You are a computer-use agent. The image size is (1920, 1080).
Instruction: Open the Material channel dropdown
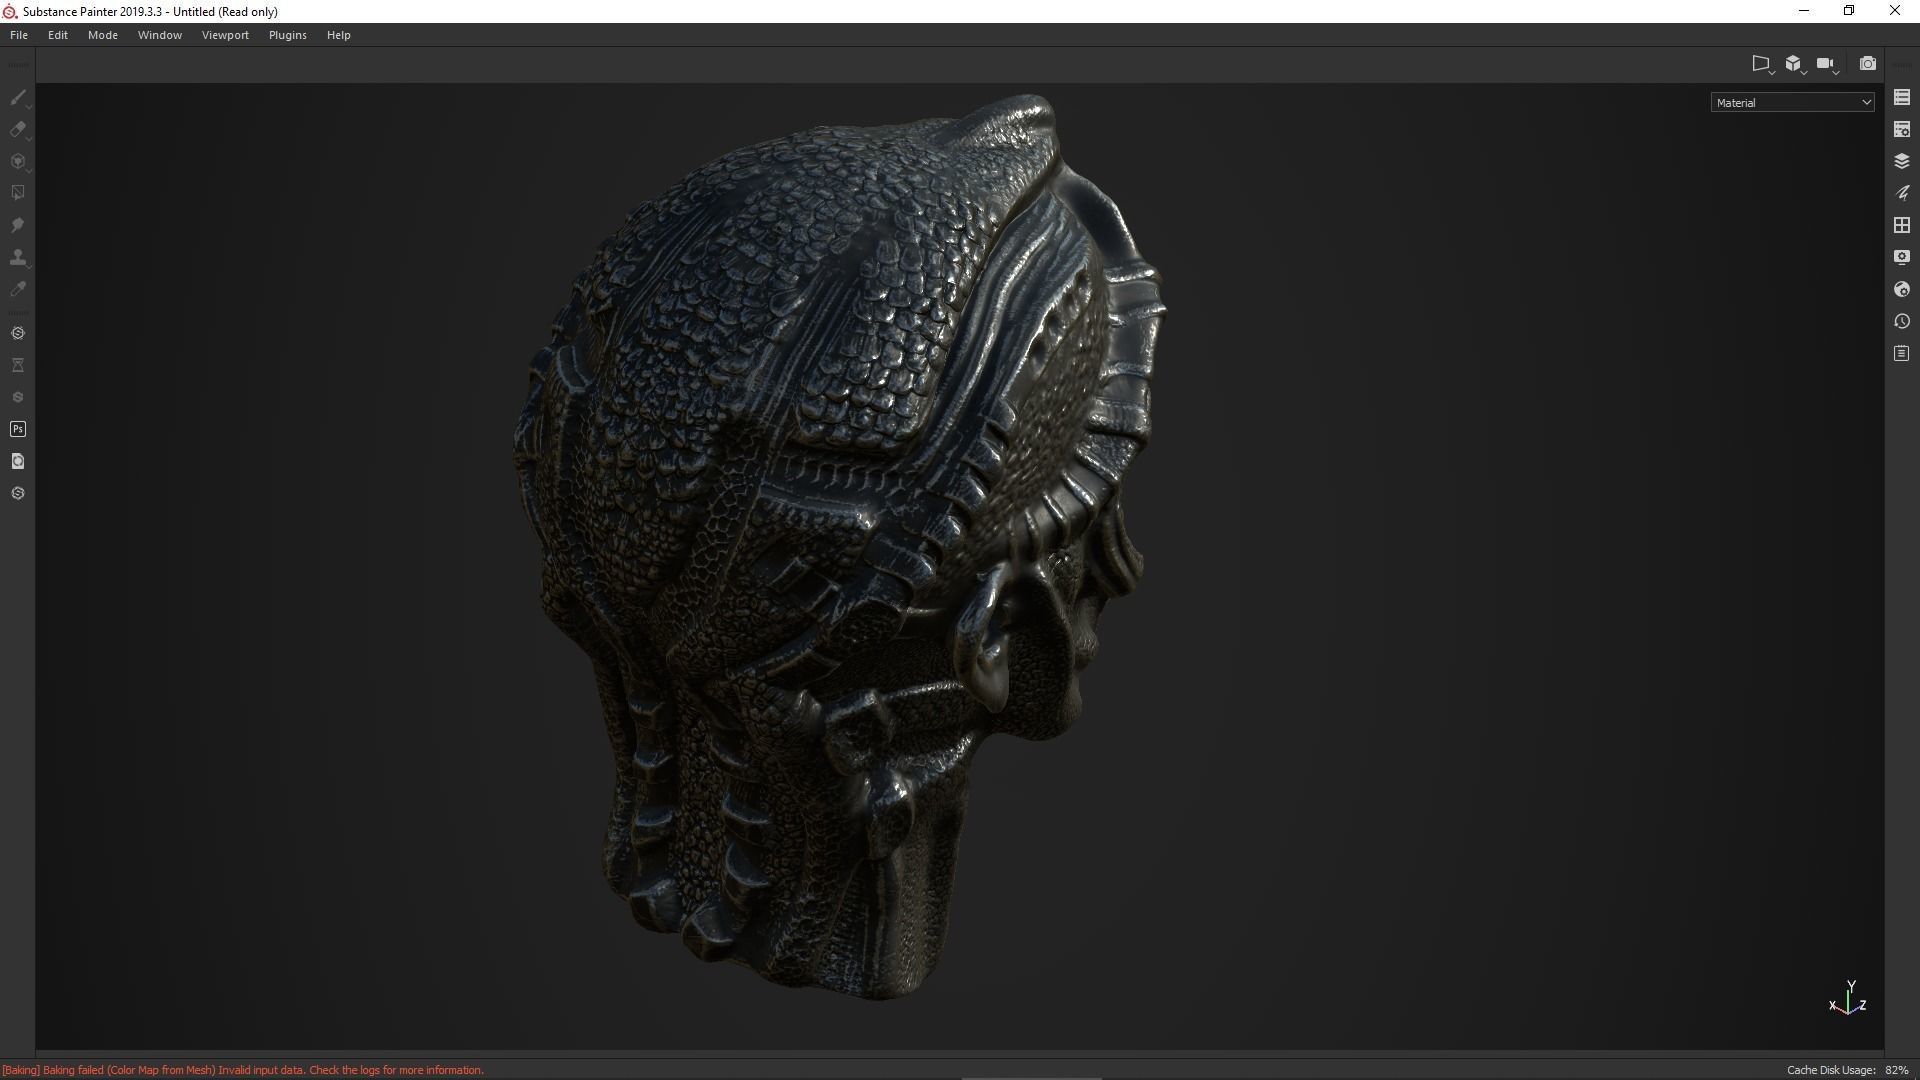point(1792,102)
